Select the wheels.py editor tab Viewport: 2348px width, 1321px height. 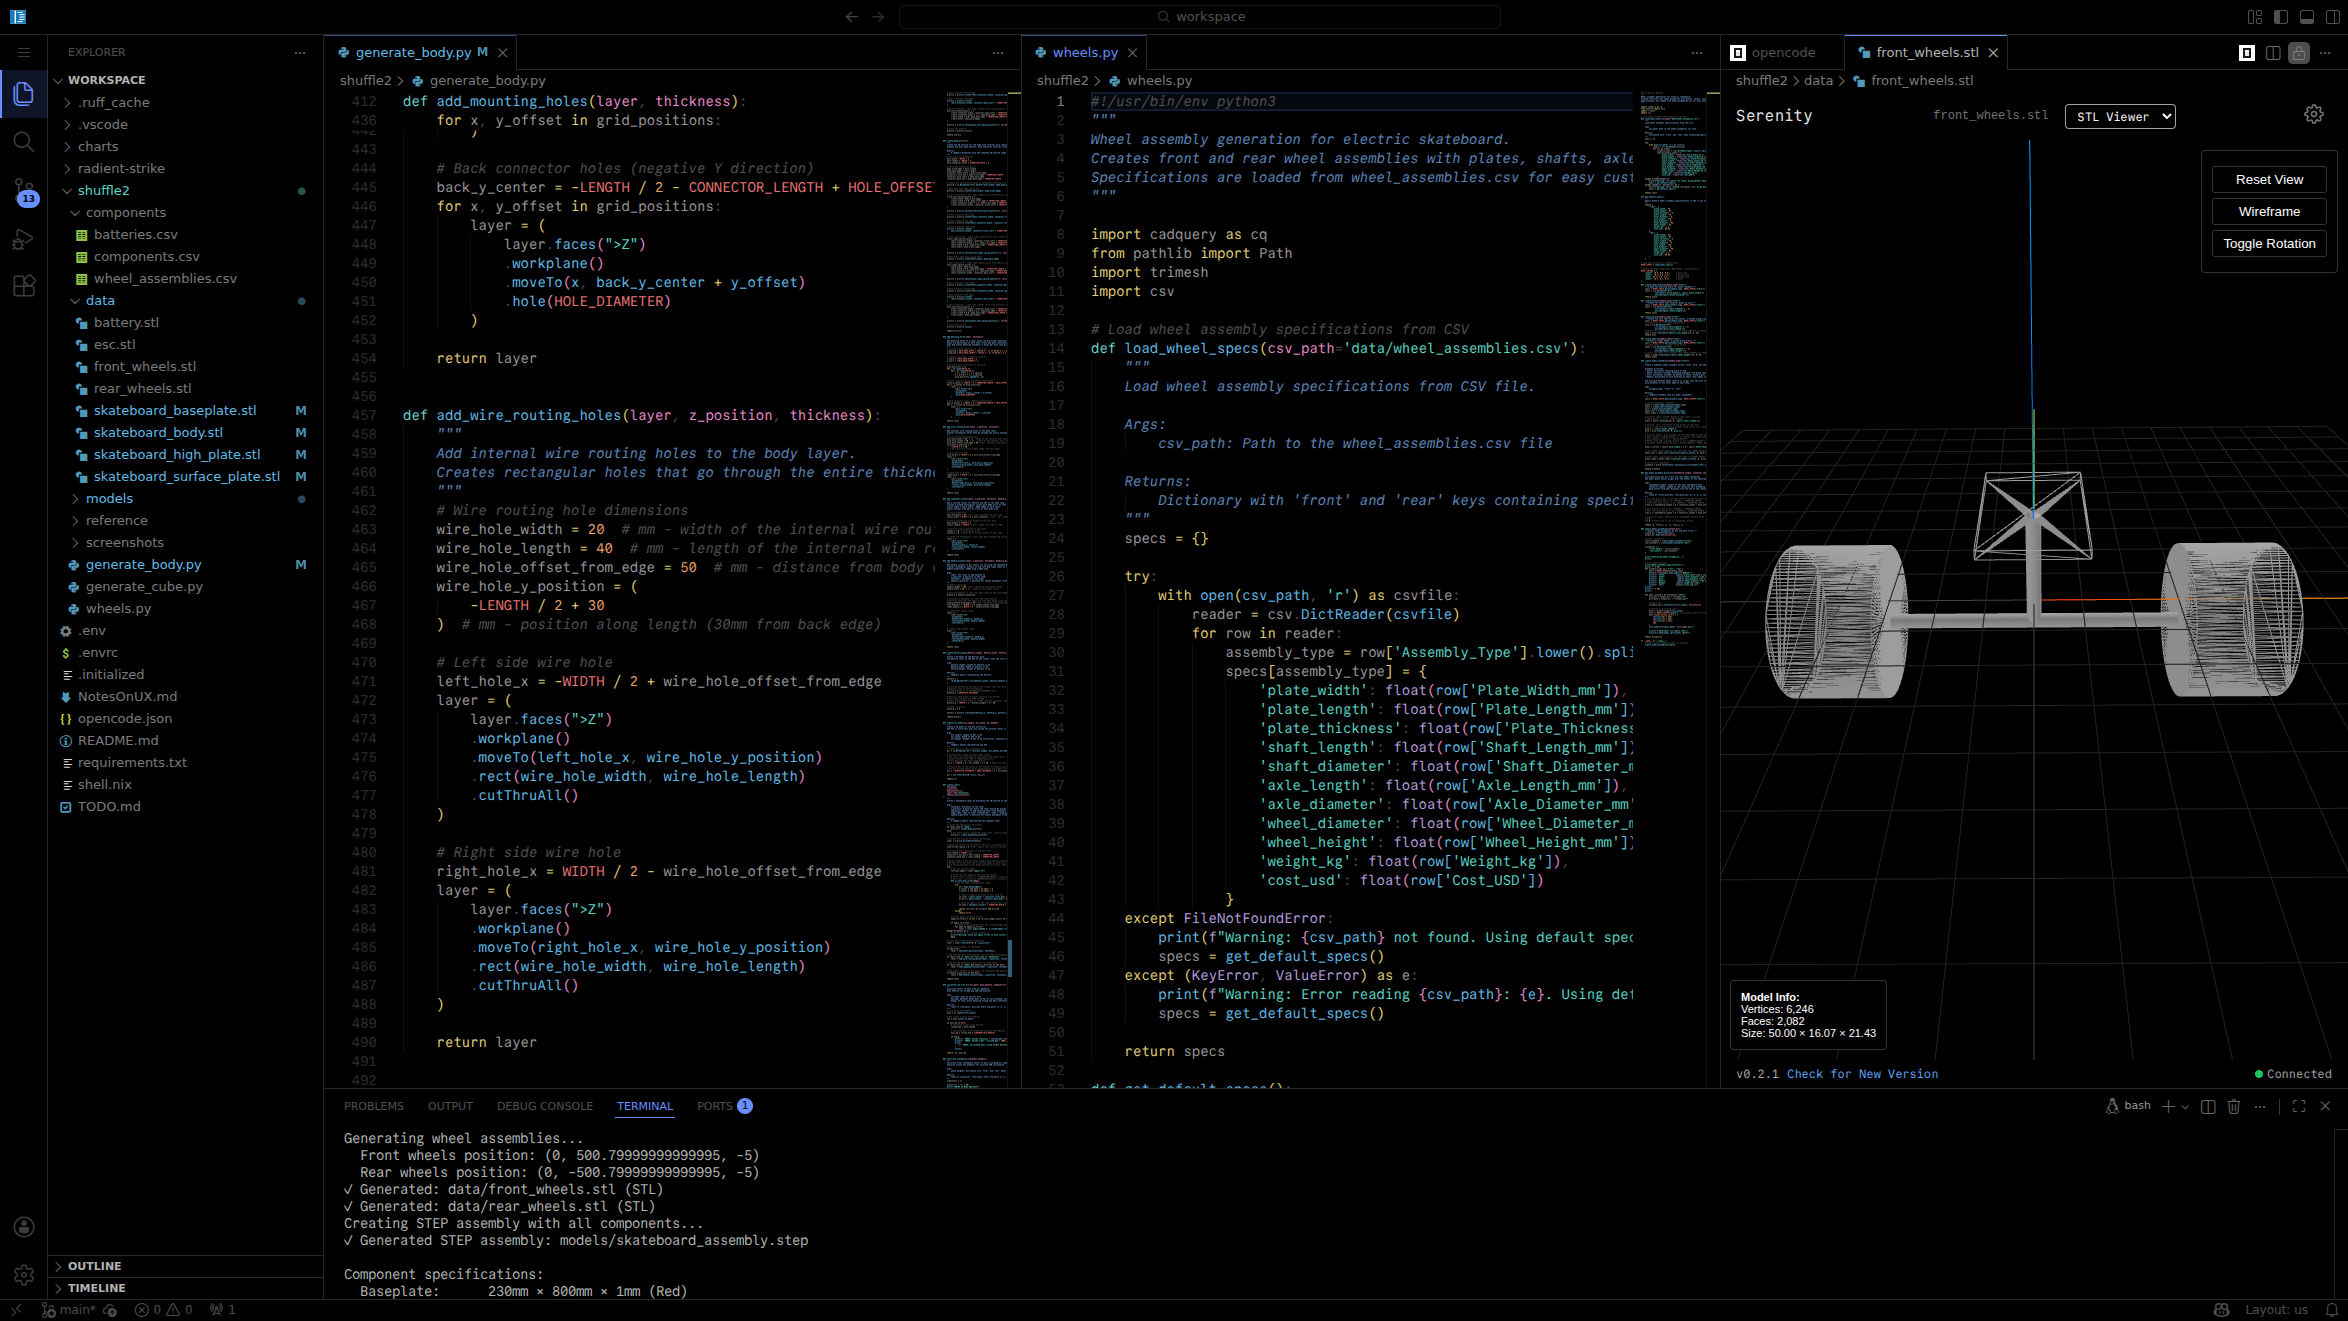click(1084, 52)
